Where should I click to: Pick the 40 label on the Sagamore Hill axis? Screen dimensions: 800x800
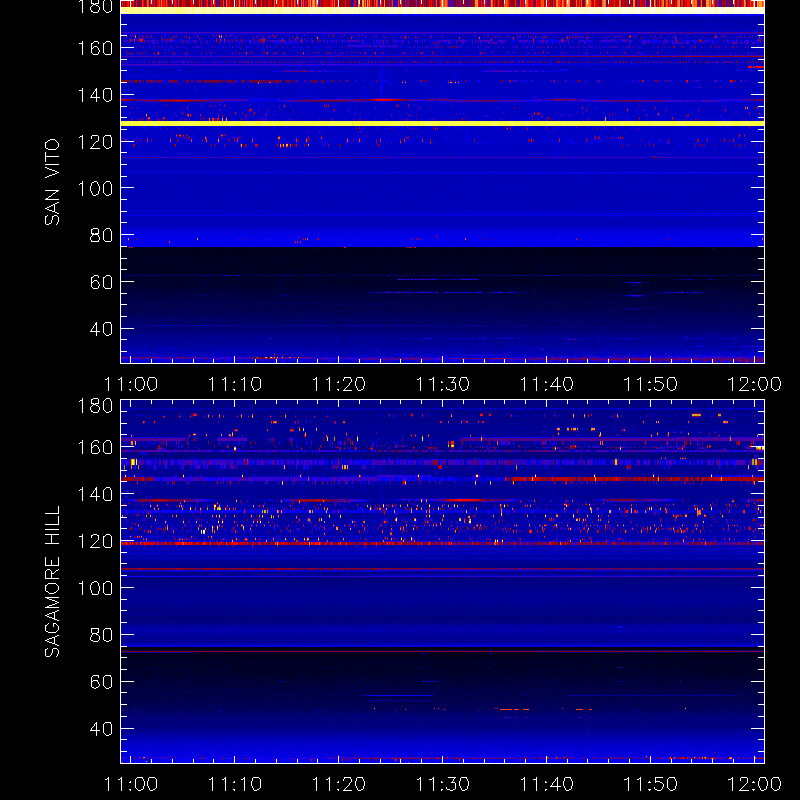101,729
